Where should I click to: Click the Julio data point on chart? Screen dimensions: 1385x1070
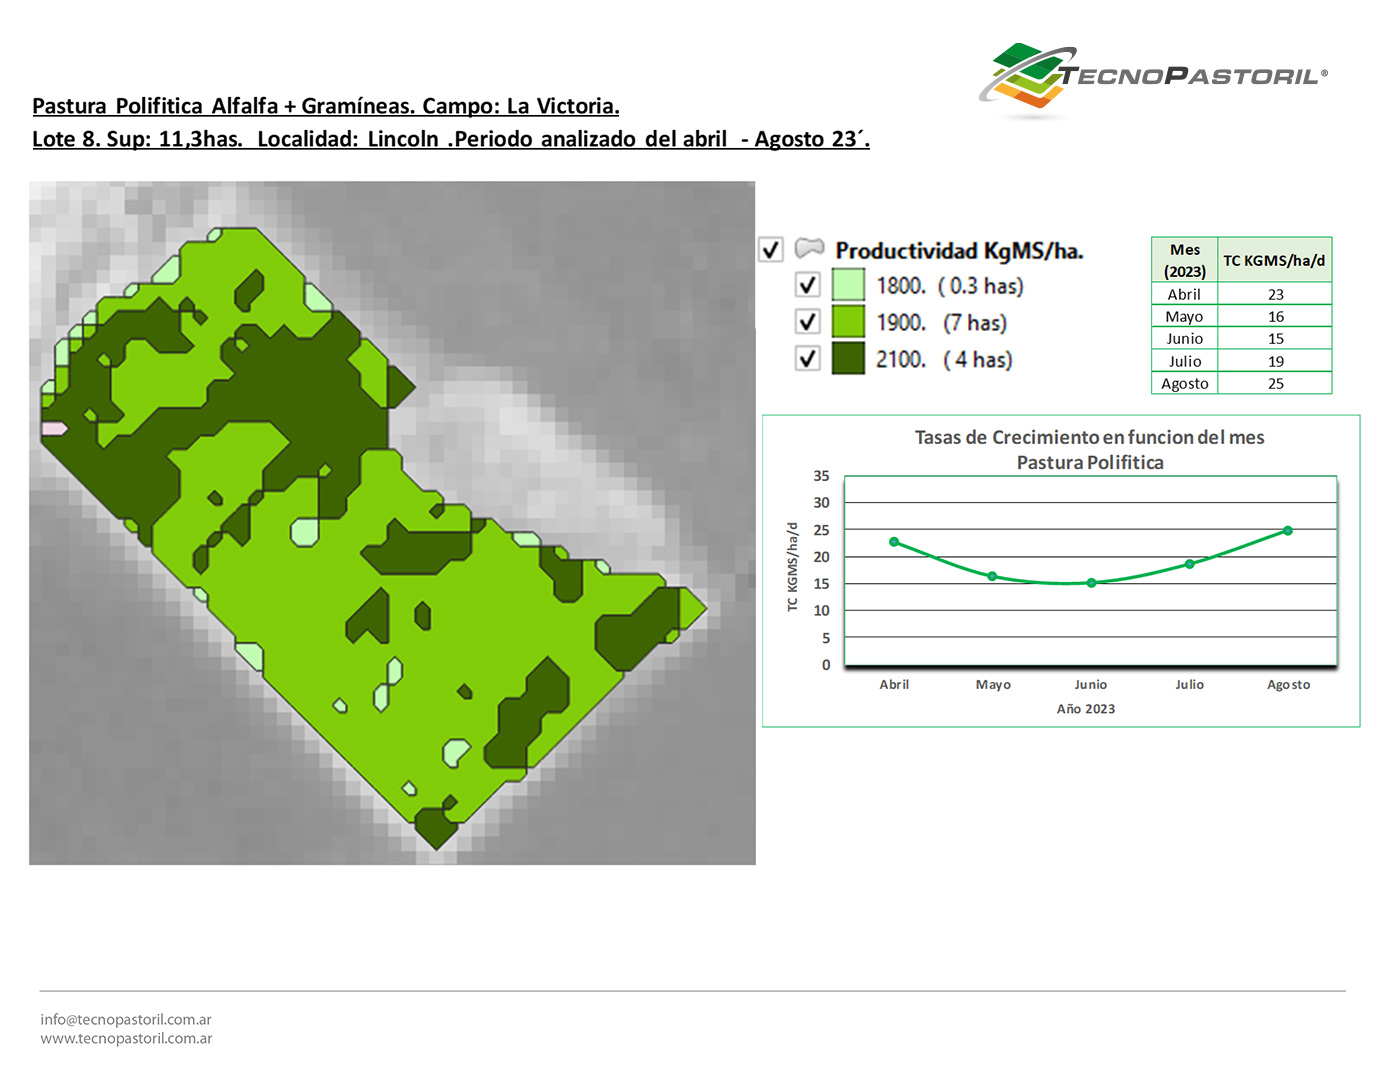(x=1189, y=564)
